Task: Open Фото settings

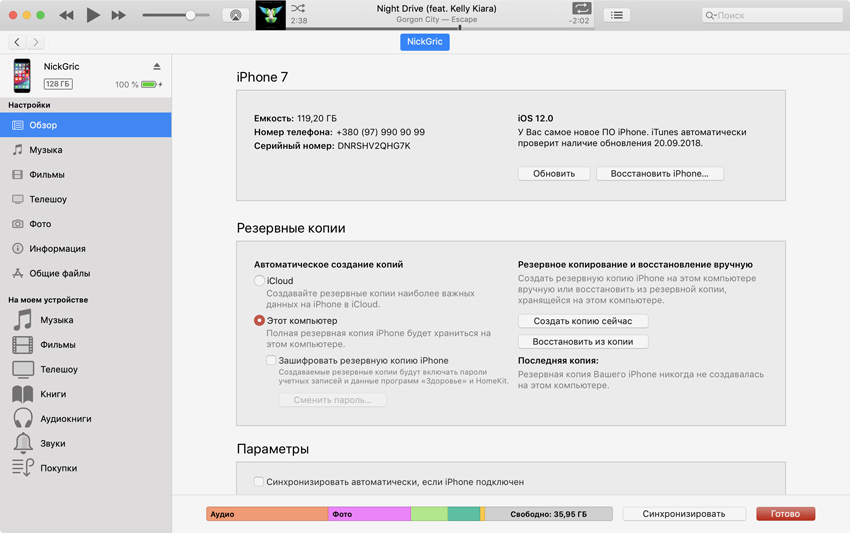Action: coord(86,224)
